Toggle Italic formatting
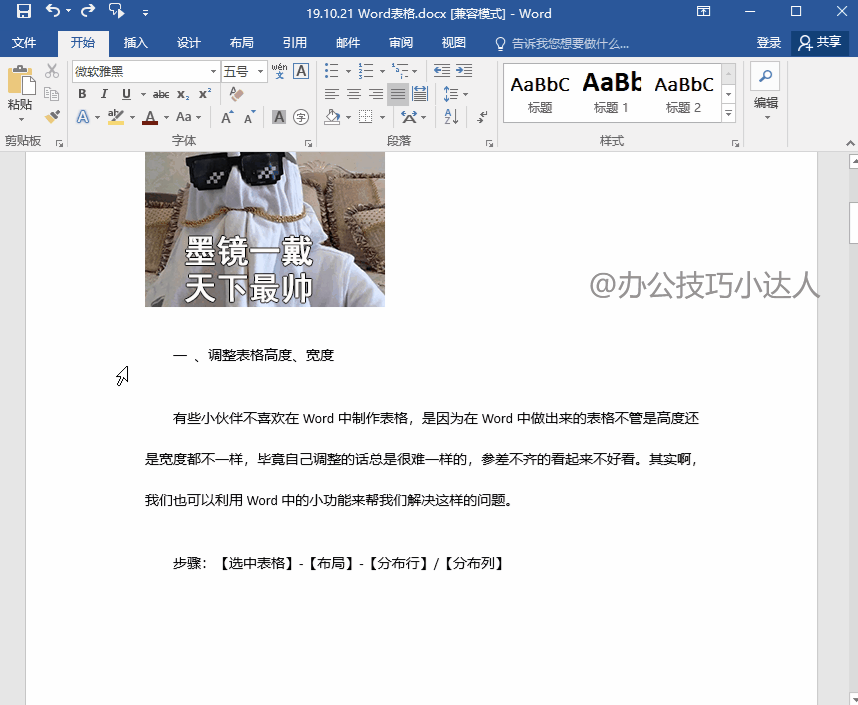The image size is (858, 705). (104, 94)
